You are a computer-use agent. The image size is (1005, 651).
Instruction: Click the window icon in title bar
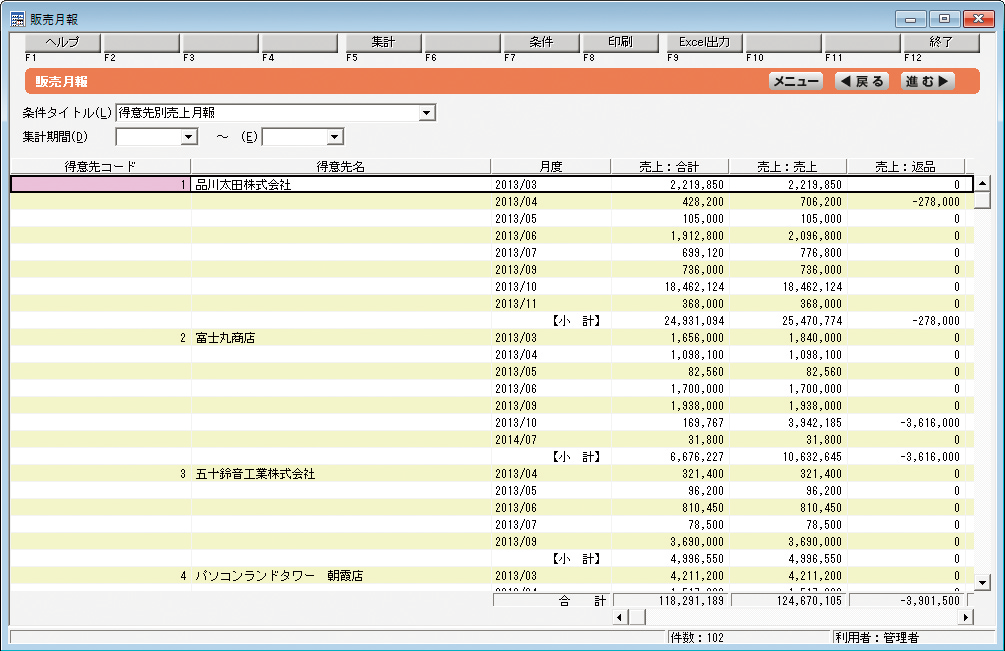(17, 19)
